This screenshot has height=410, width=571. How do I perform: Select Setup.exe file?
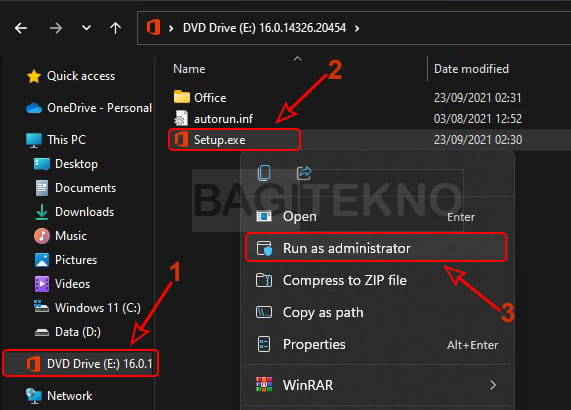(220, 140)
